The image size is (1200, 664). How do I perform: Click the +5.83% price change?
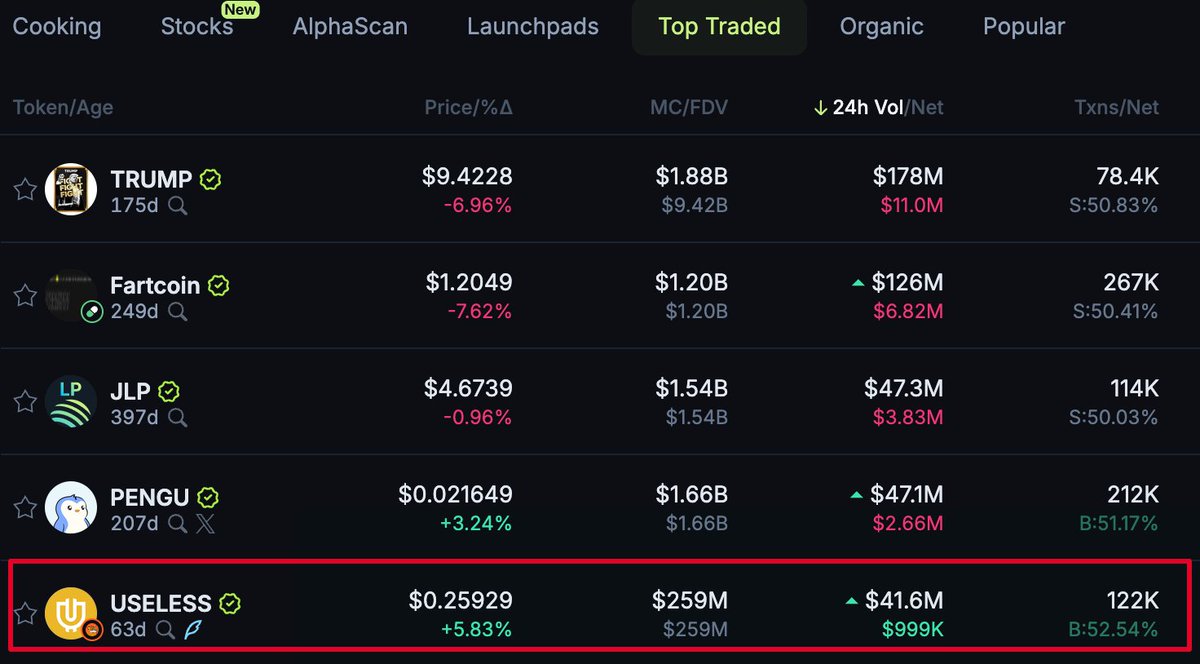tap(478, 630)
